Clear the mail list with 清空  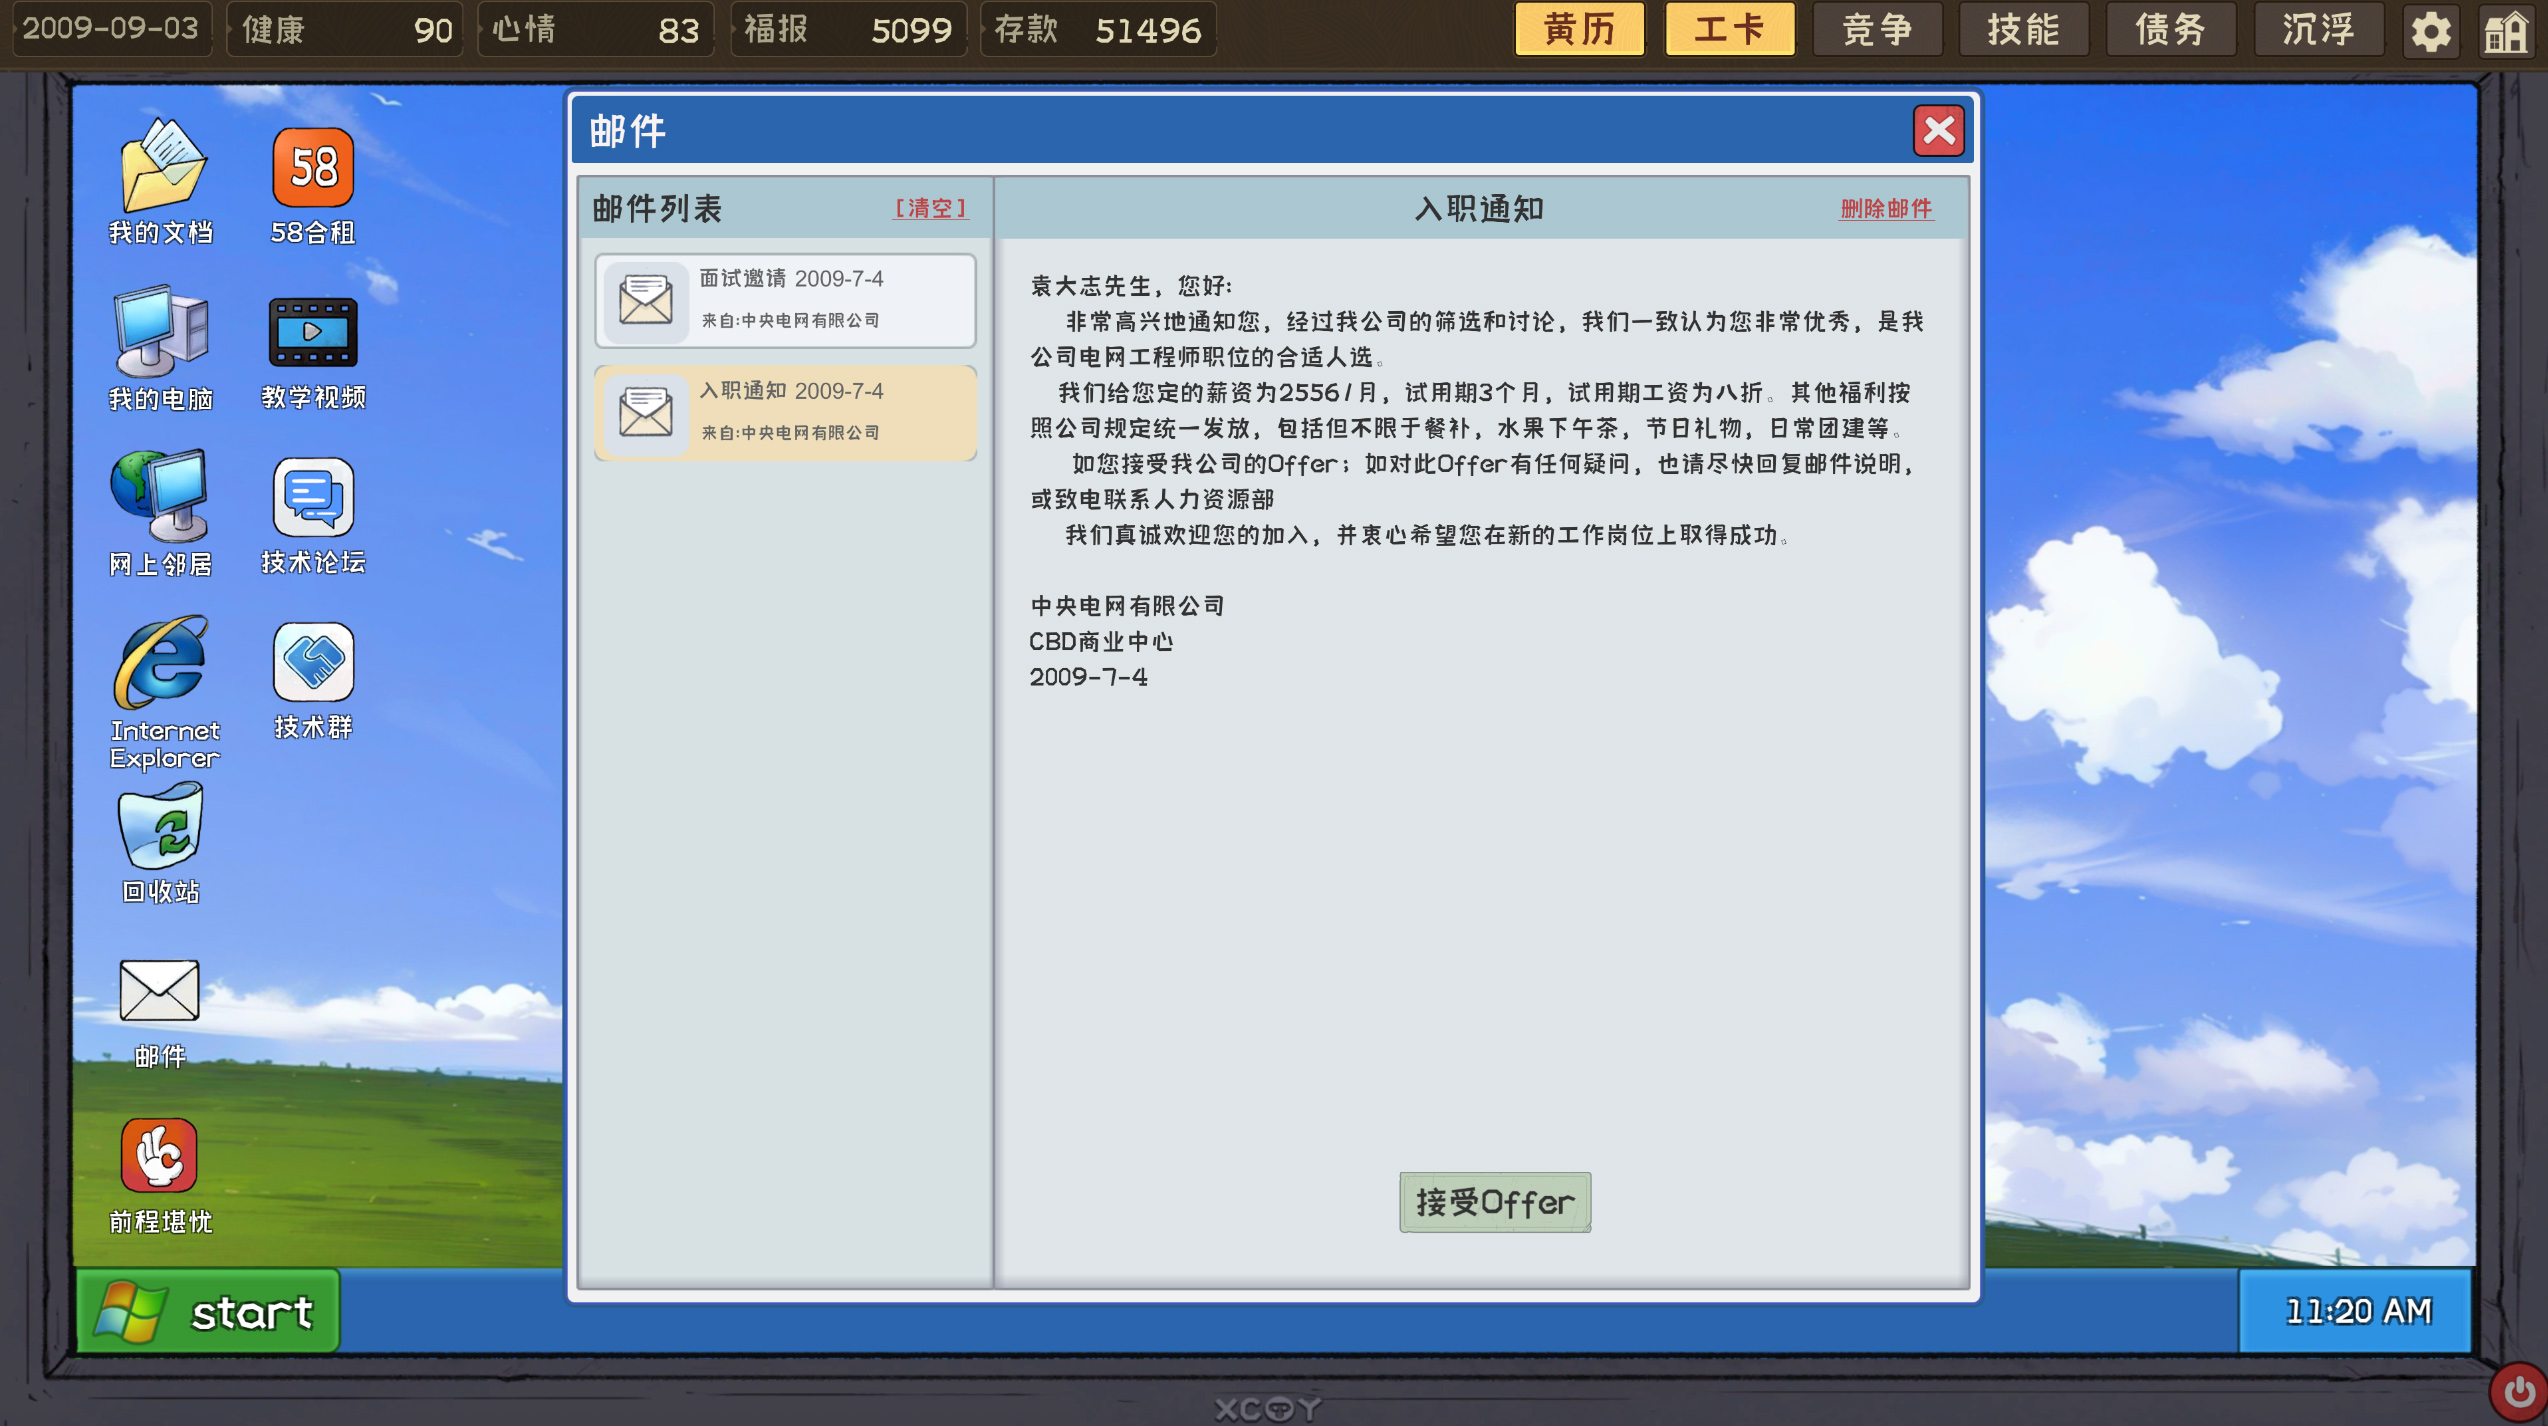(930, 209)
